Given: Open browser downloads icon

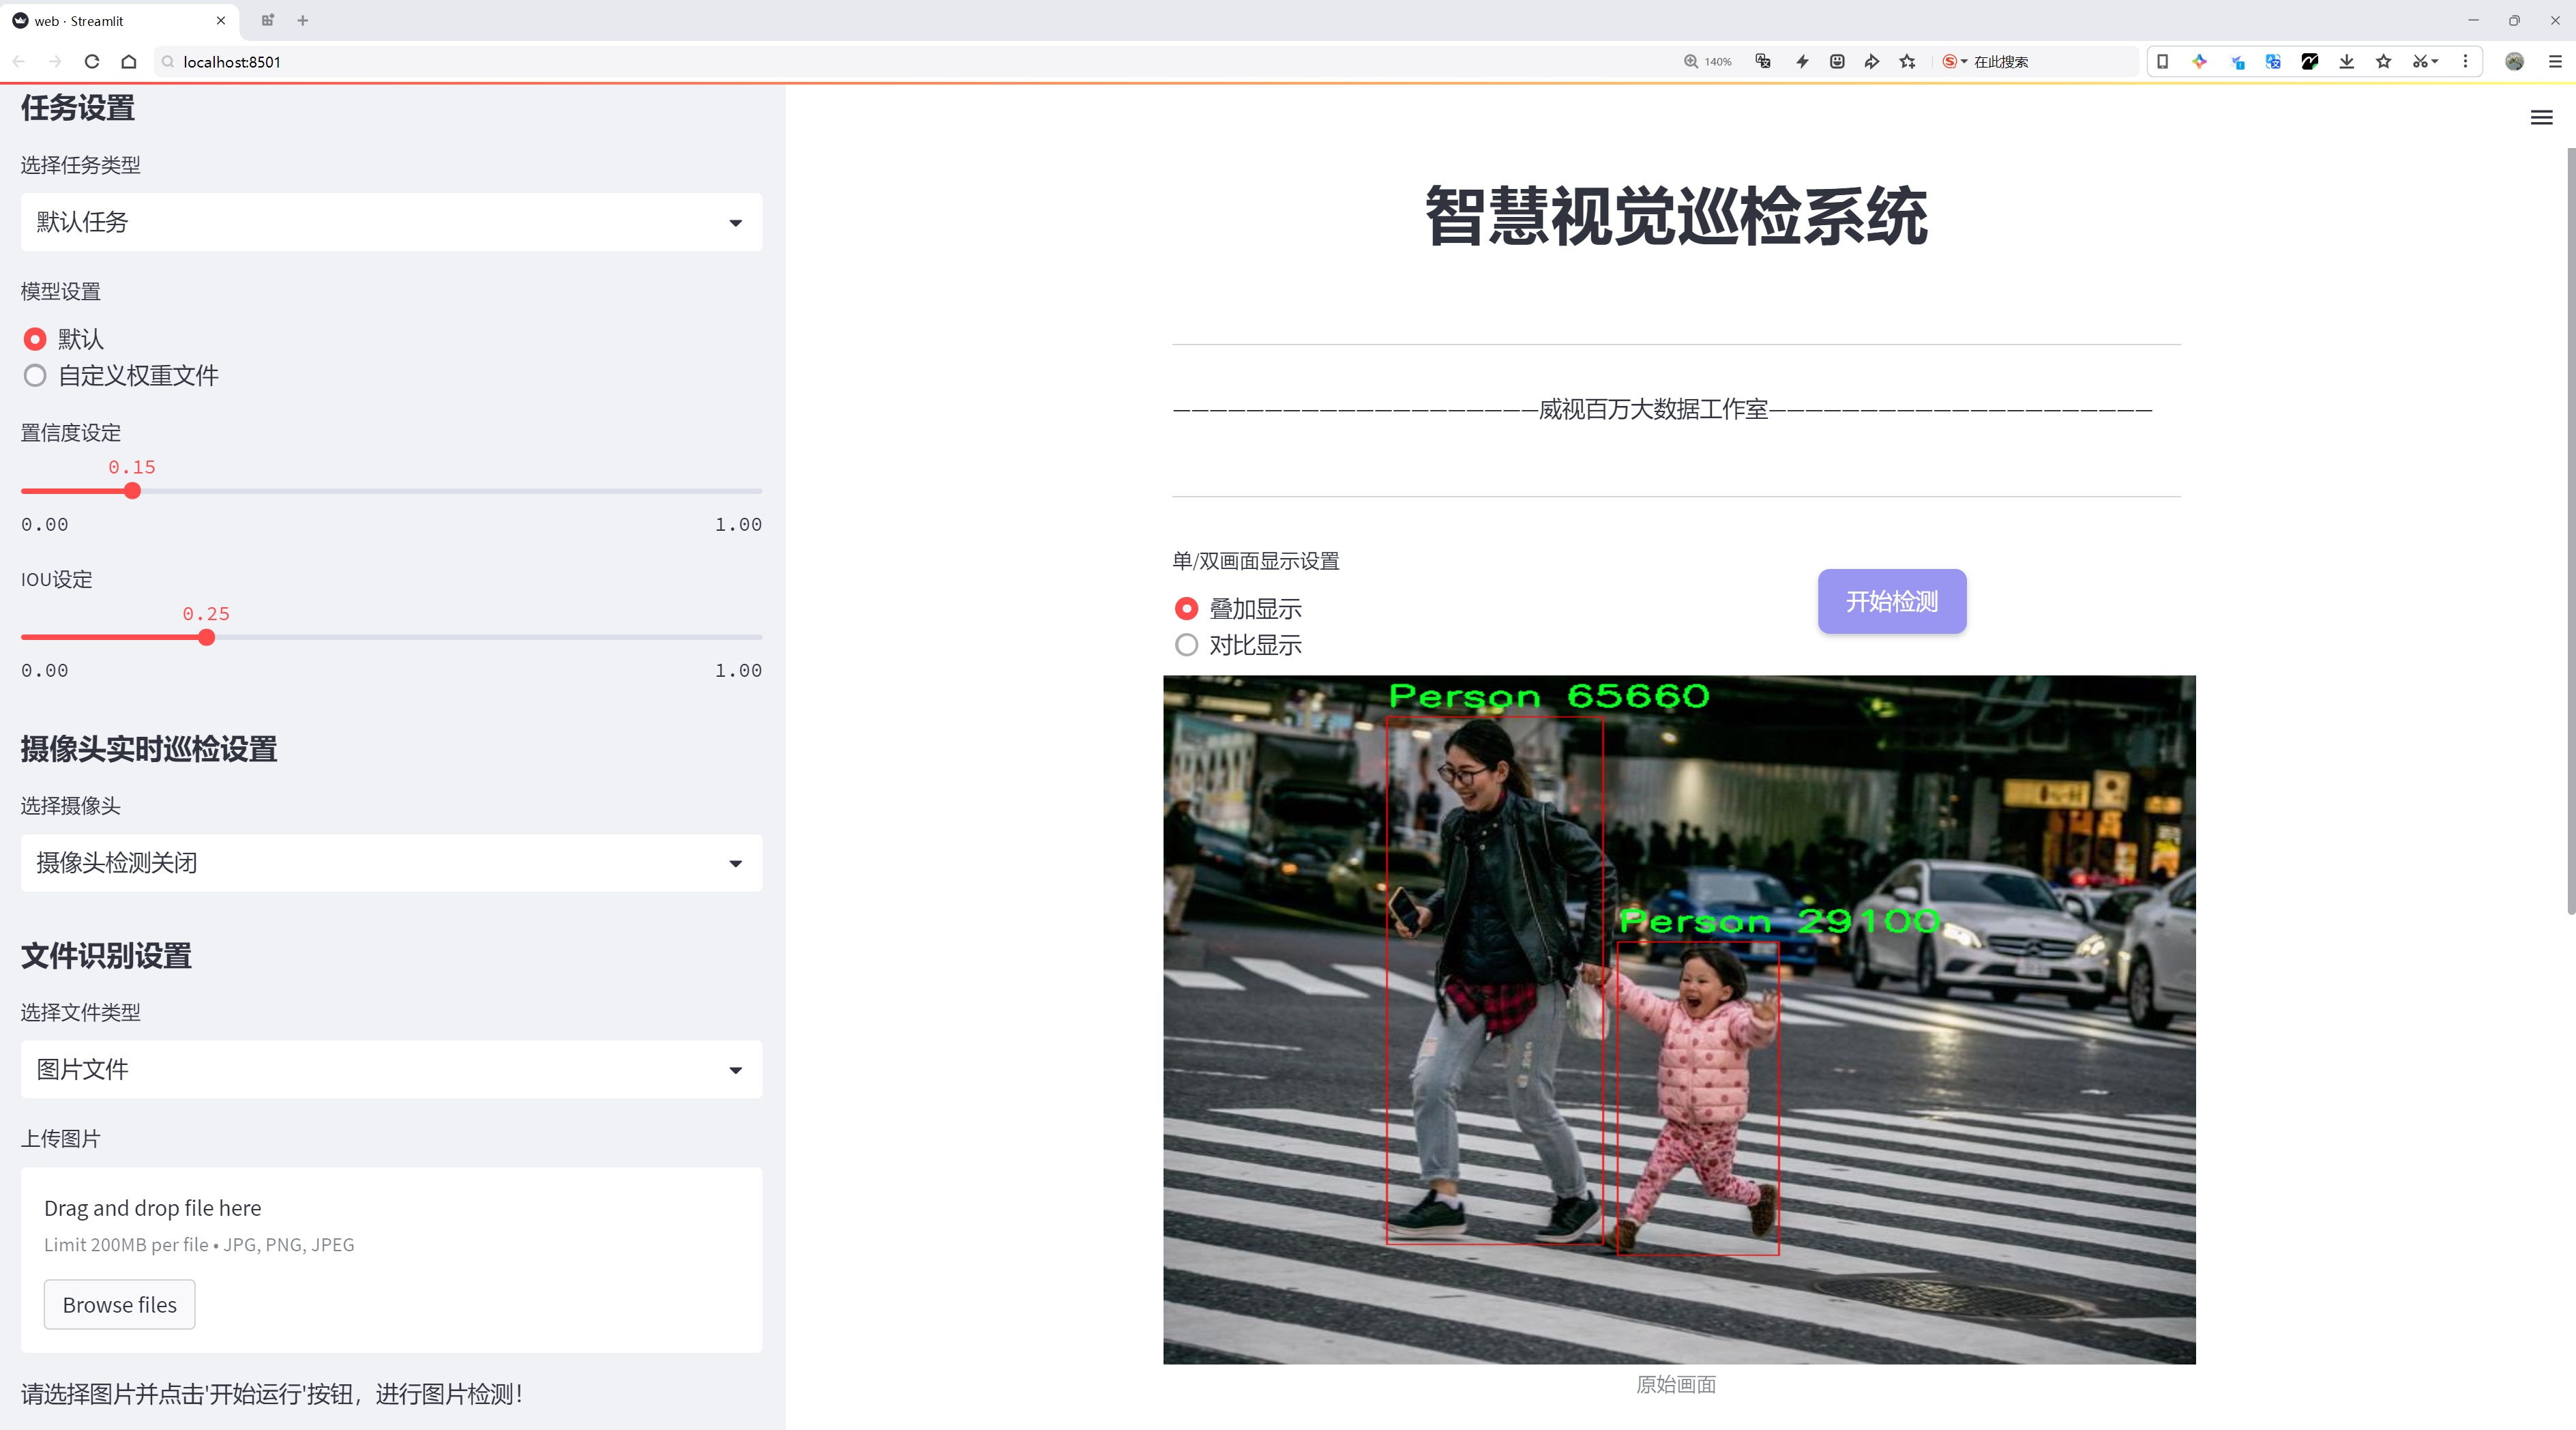Looking at the screenshot, I should 2347,62.
